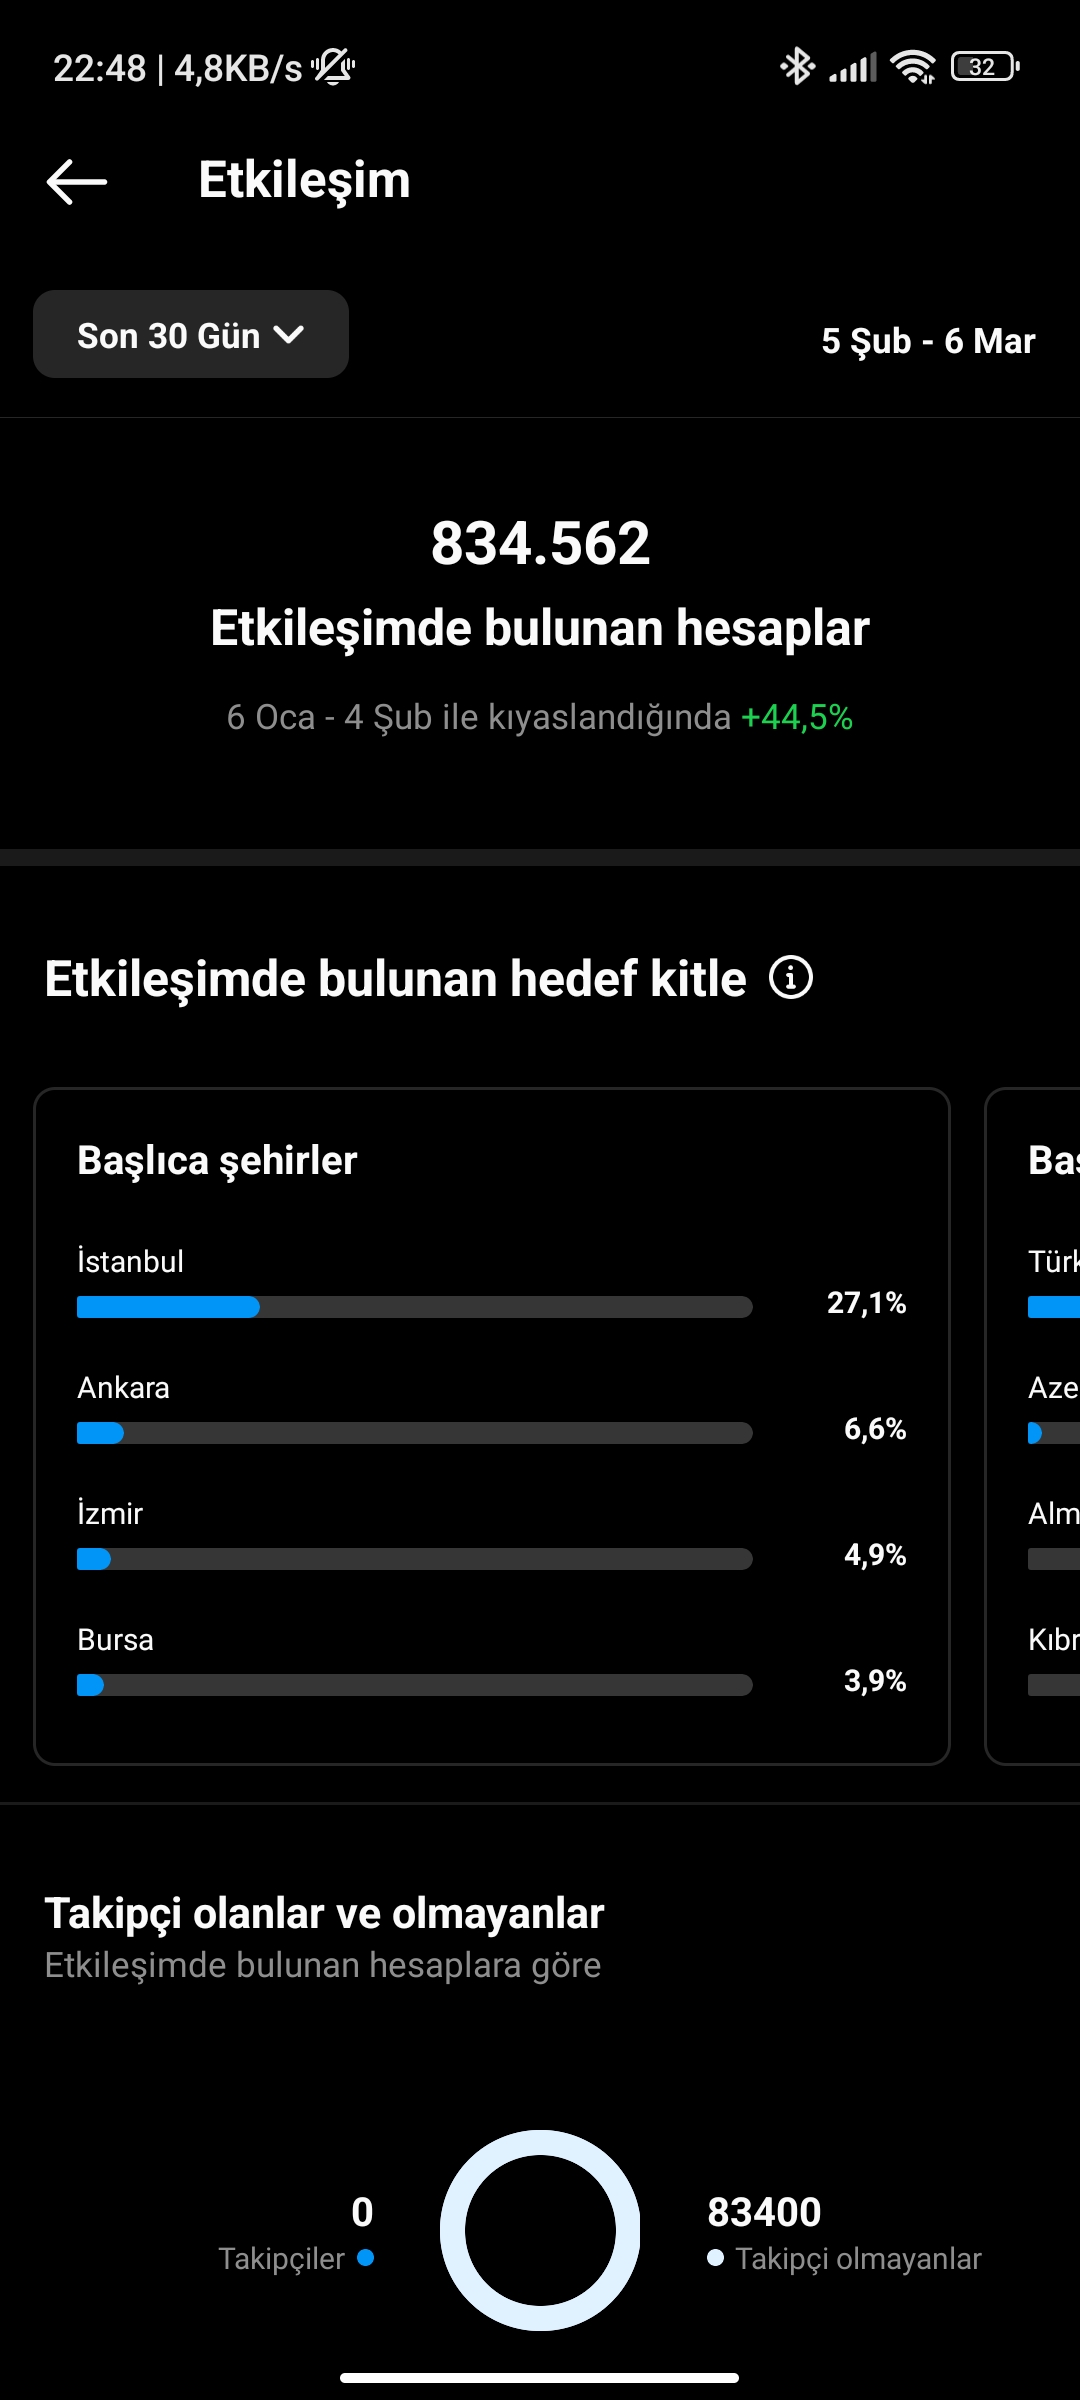The width and height of the screenshot is (1080, 2400).
Task: Tap the muted notification bell icon
Action: [x=334, y=67]
